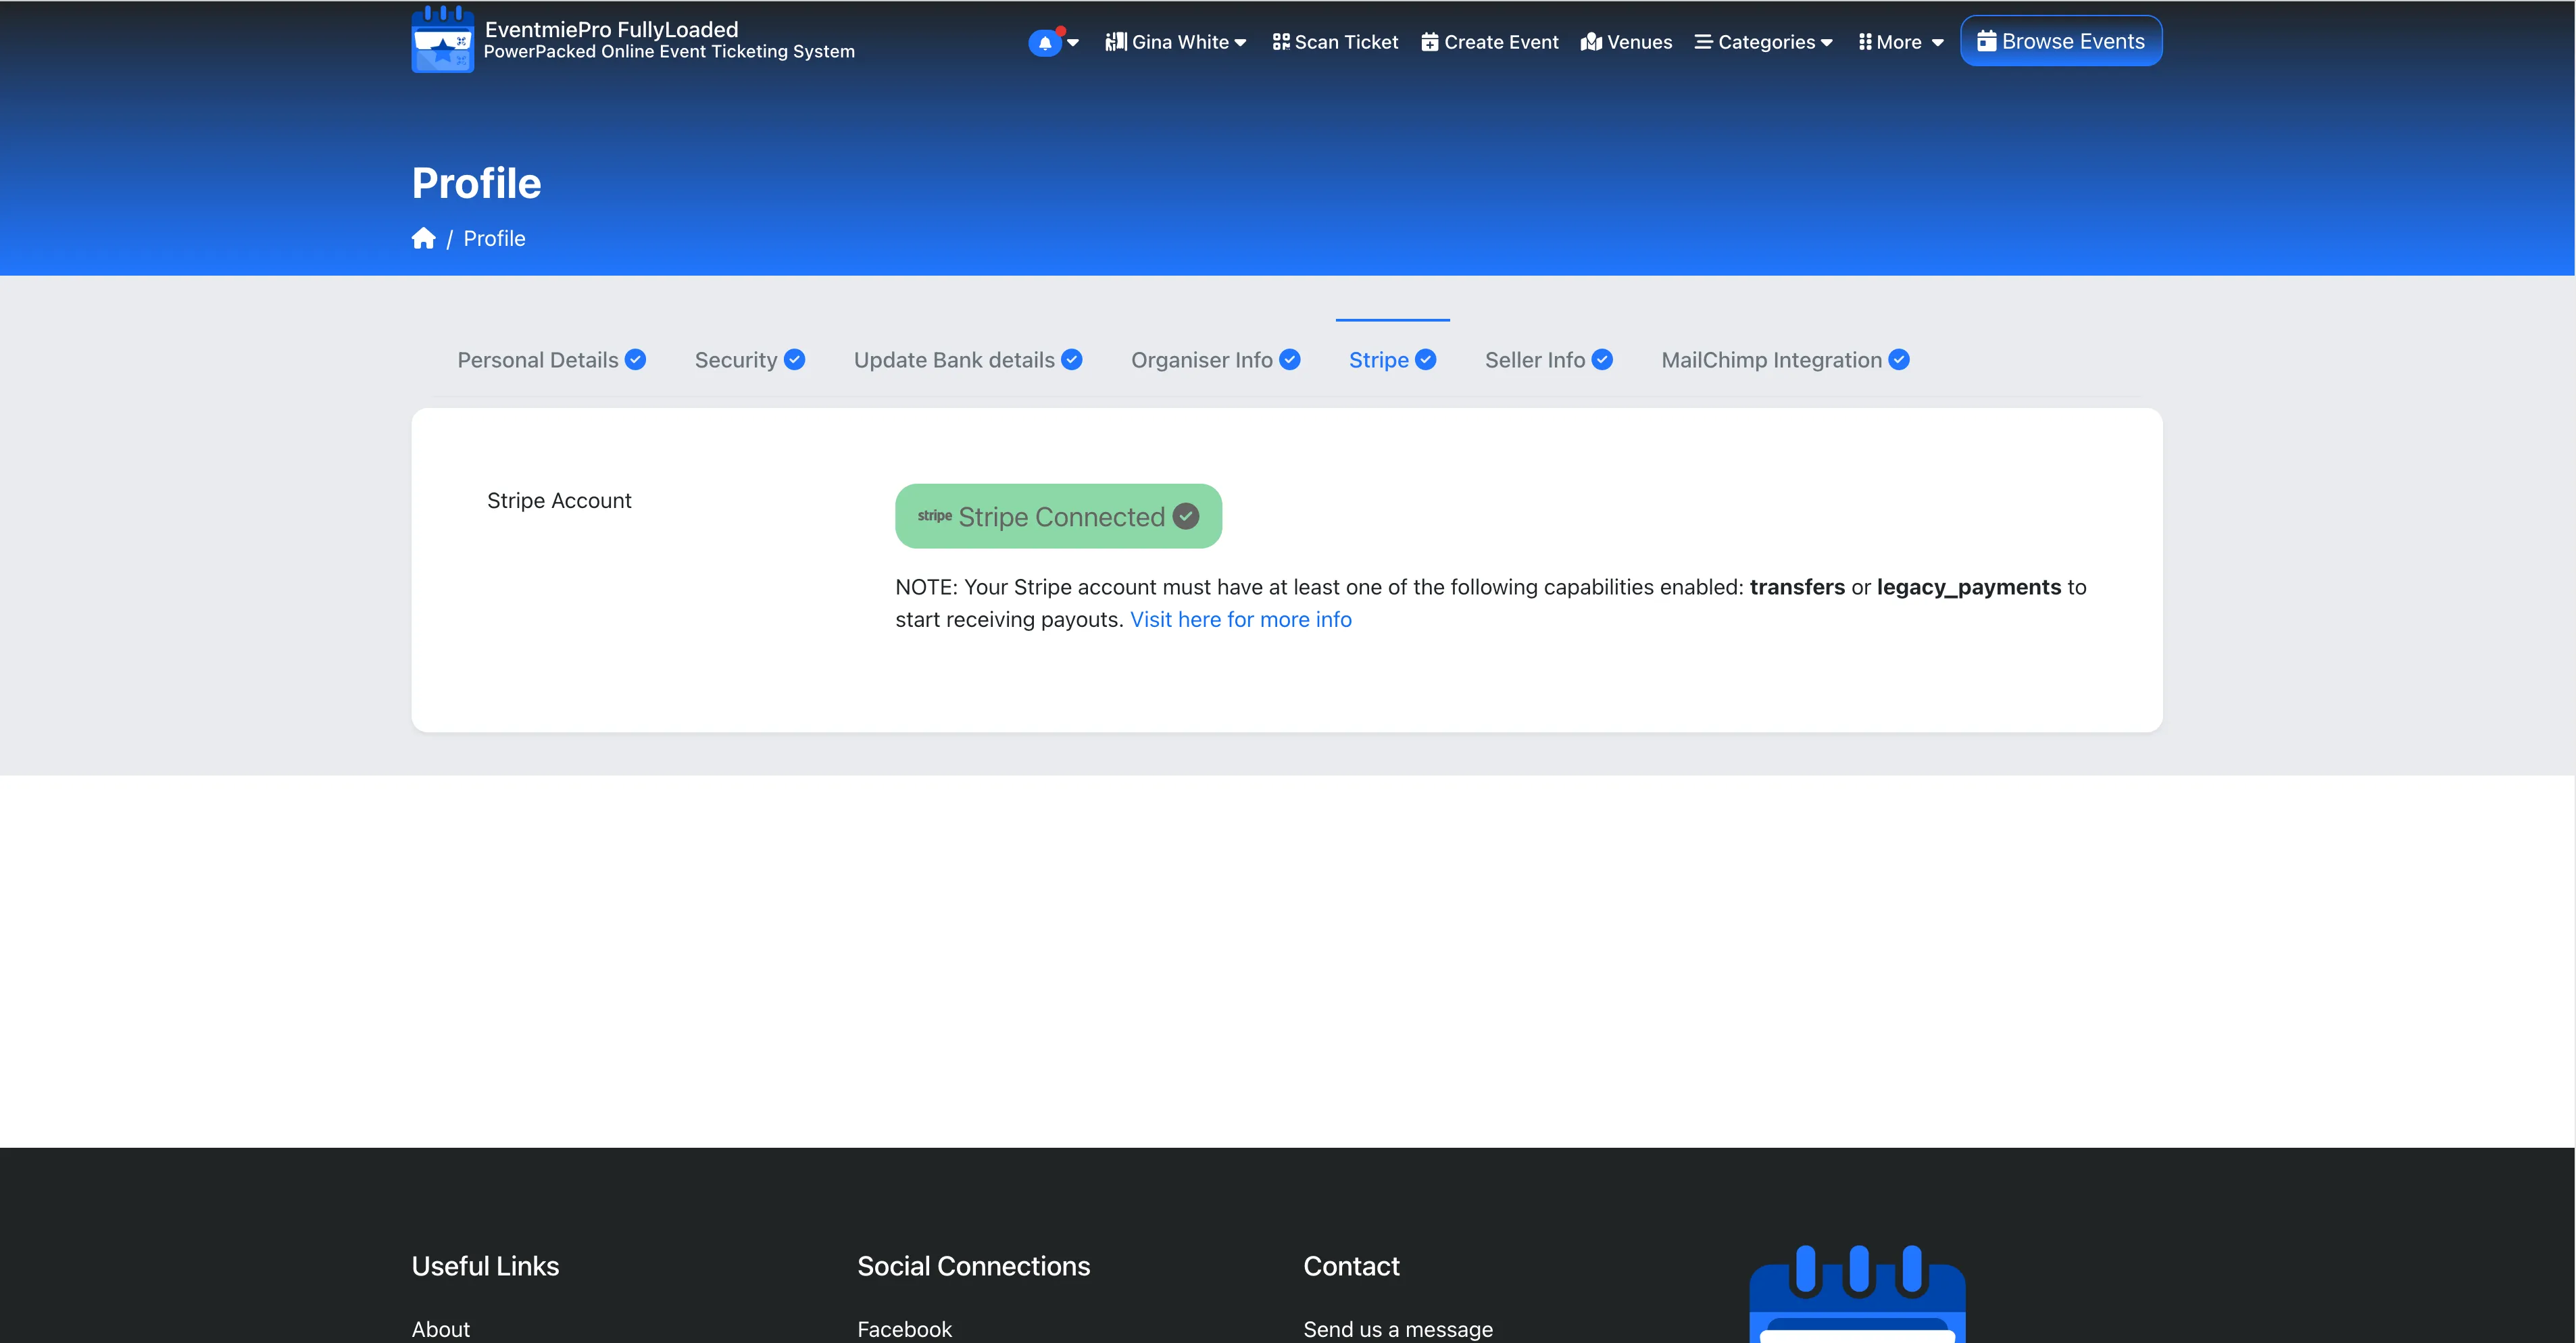Click the Stripe Connected status badge
Image resolution: width=2576 pixels, height=1343 pixels.
(x=1058, y=516)
